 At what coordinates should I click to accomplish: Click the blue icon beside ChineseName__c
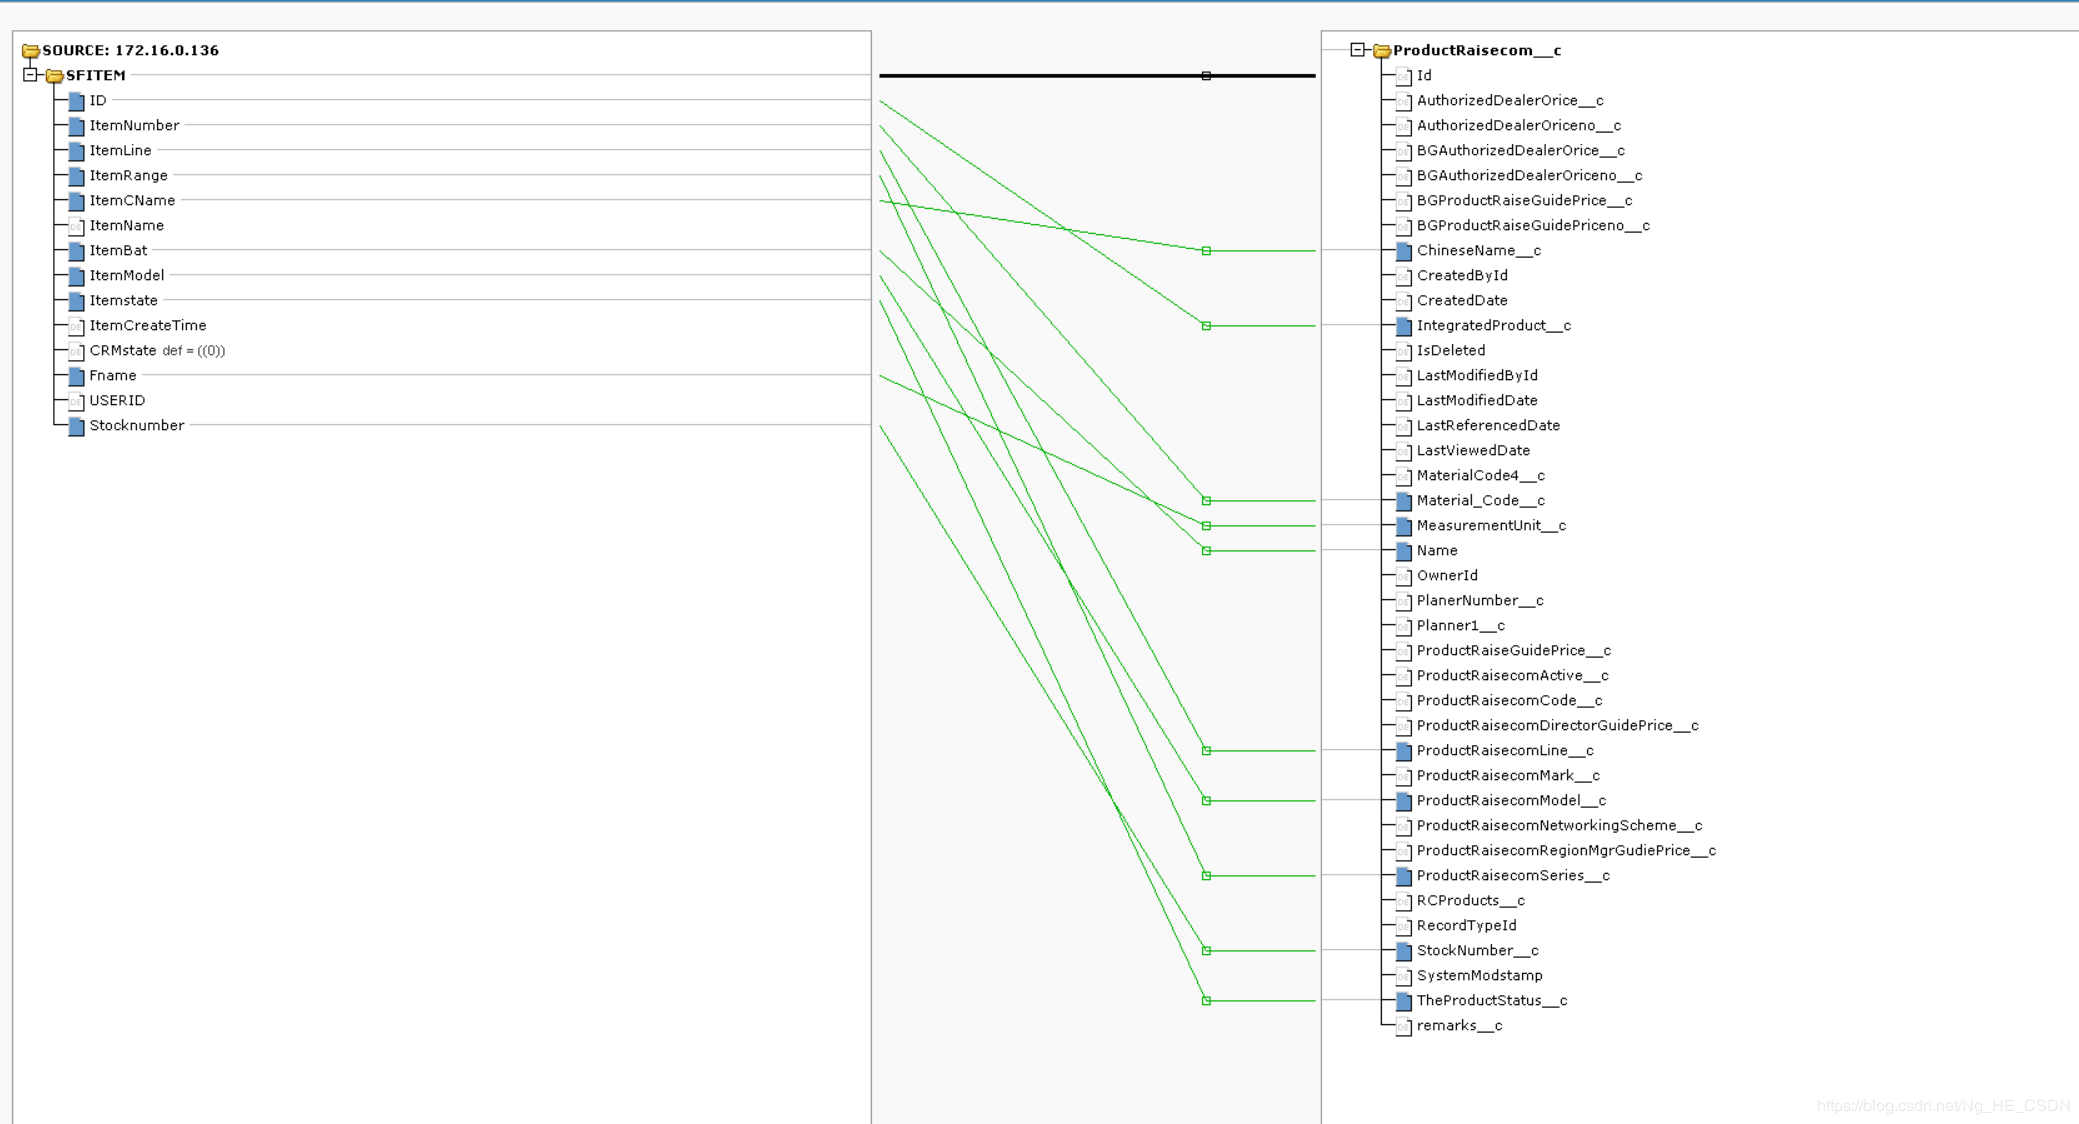pos(1404,251)
